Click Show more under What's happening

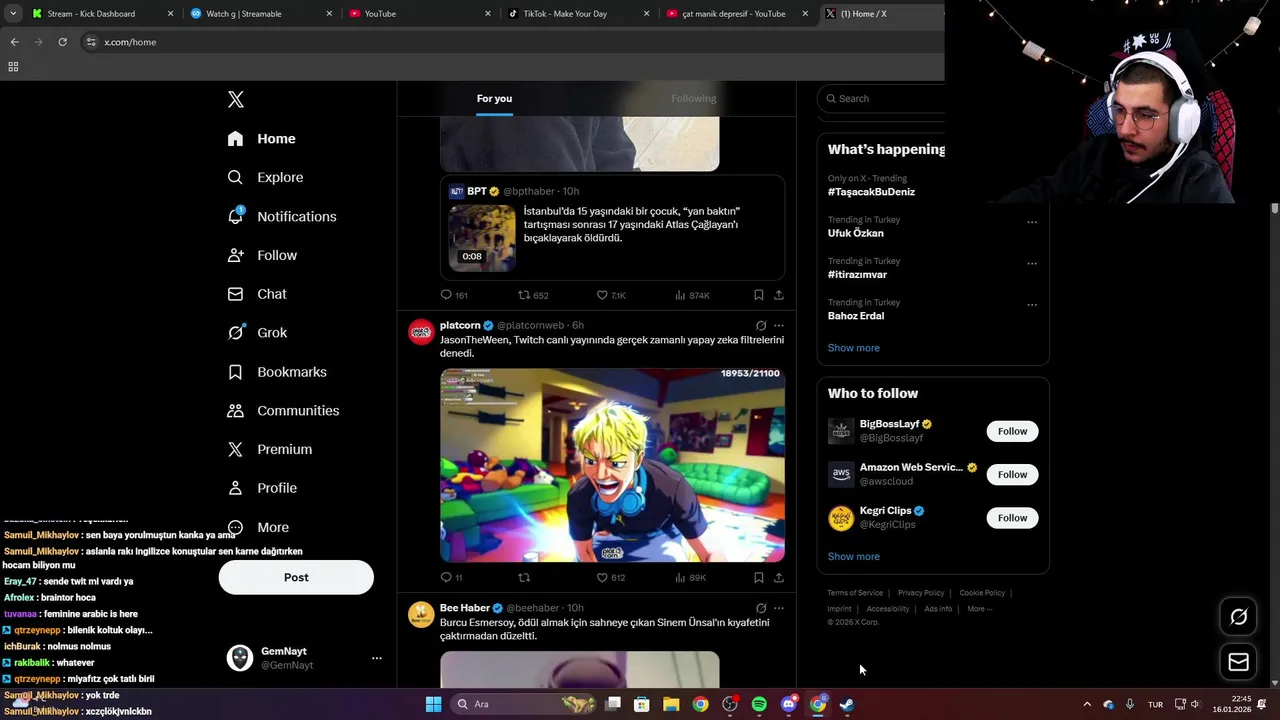tap(854, 348)
